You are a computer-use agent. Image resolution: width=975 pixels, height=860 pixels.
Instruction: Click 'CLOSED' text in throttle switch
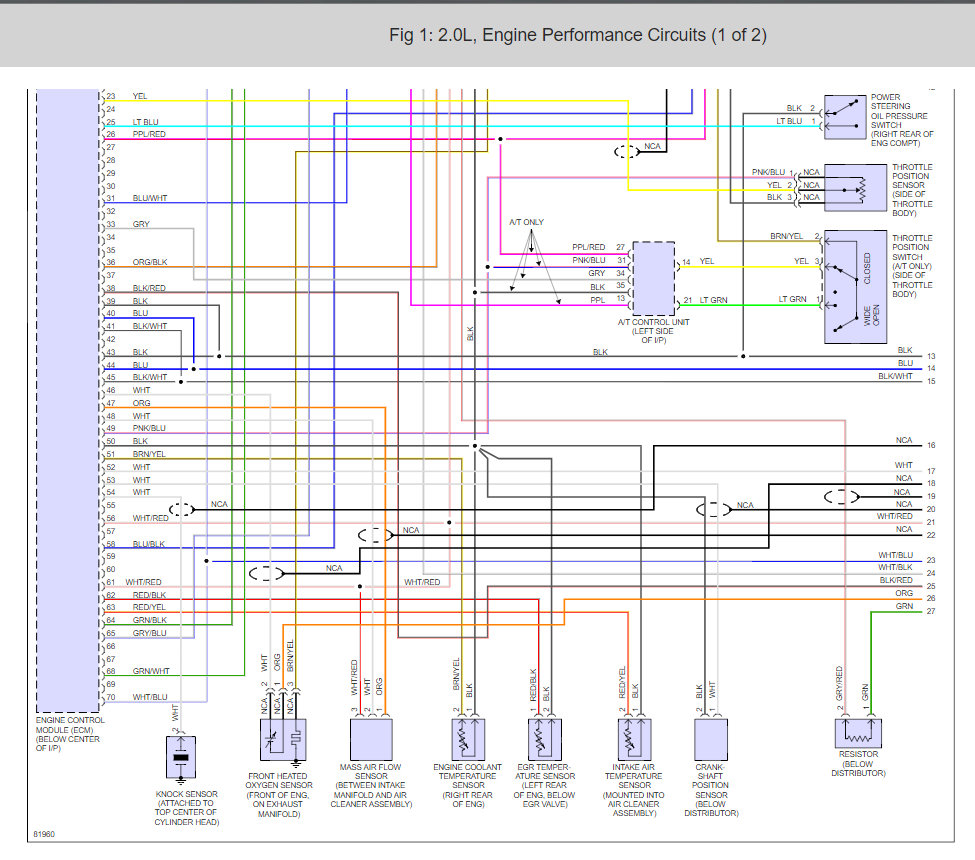pyautogui.click(x=867, y=269)
